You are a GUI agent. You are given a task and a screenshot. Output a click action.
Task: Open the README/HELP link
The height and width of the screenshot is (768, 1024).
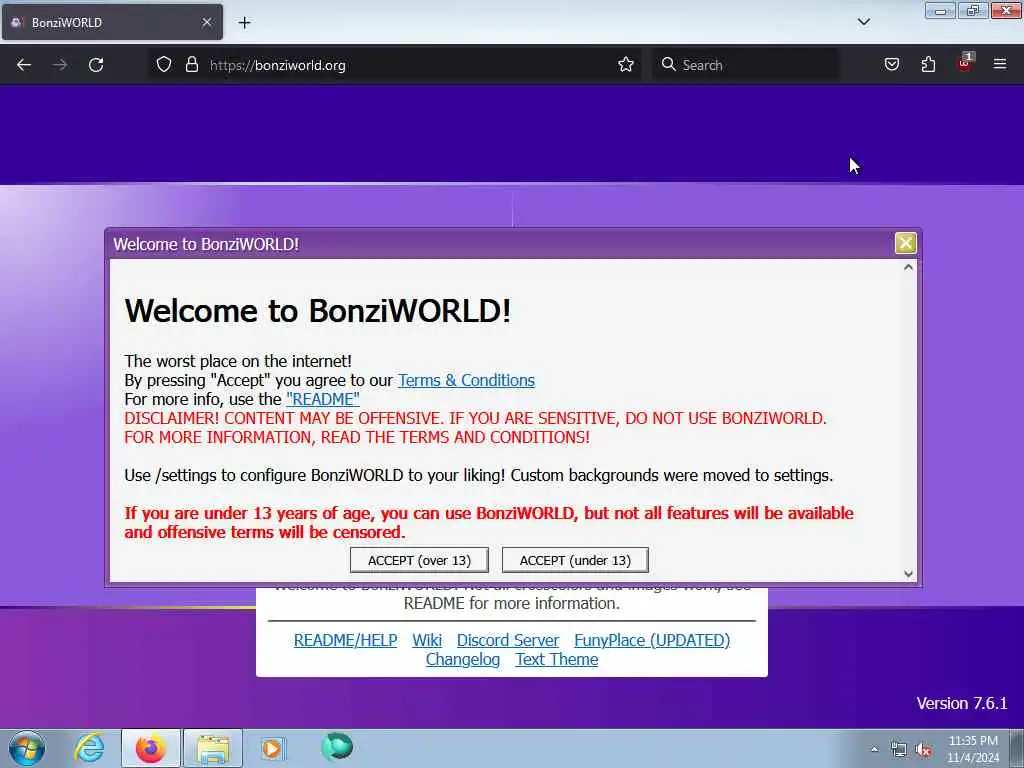pos(345,640)
